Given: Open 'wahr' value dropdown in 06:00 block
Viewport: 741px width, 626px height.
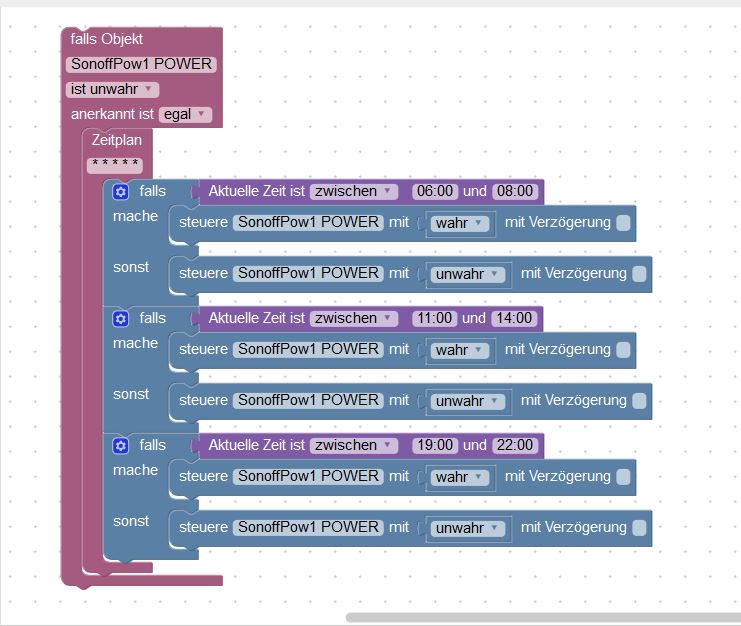Looking at the screenshot, I should [460, 223].
